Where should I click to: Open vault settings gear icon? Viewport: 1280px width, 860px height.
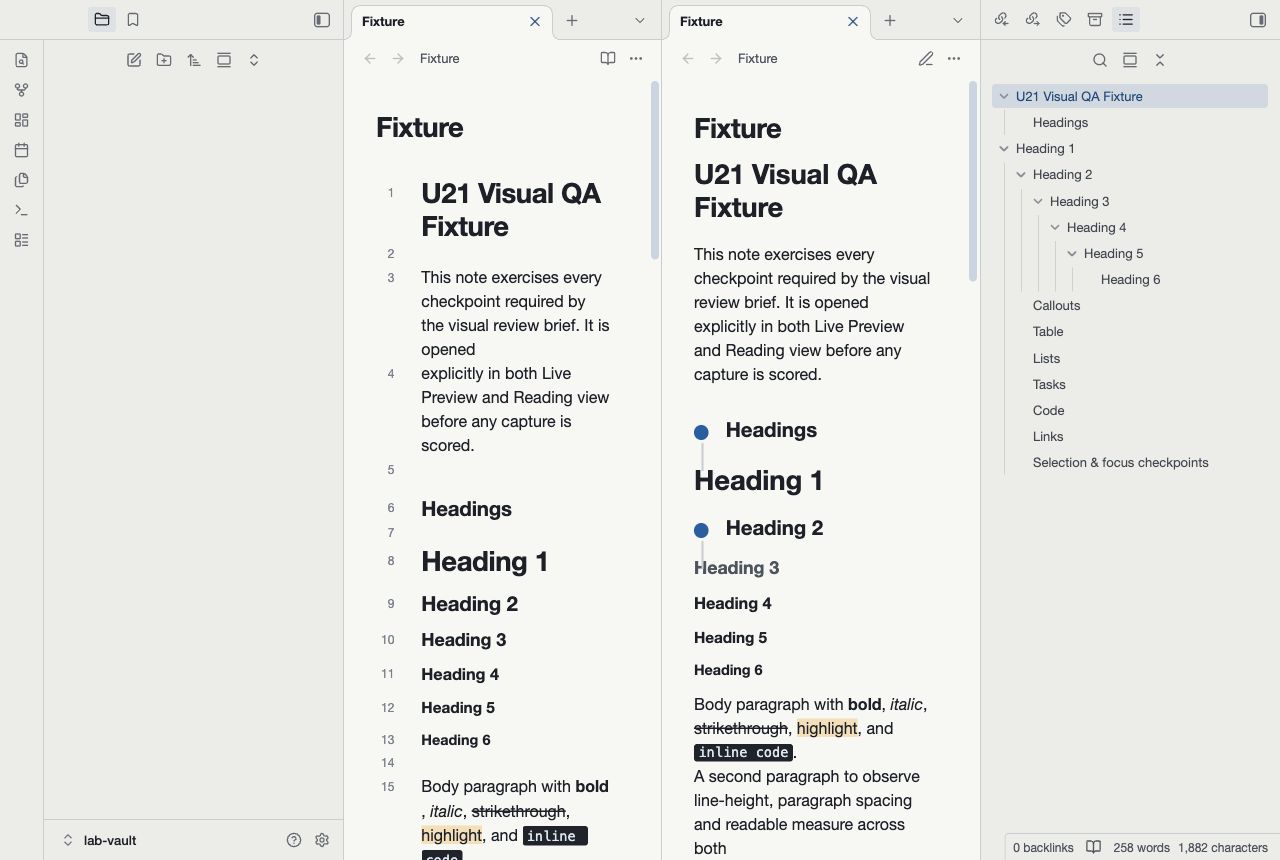click(322, 841)
